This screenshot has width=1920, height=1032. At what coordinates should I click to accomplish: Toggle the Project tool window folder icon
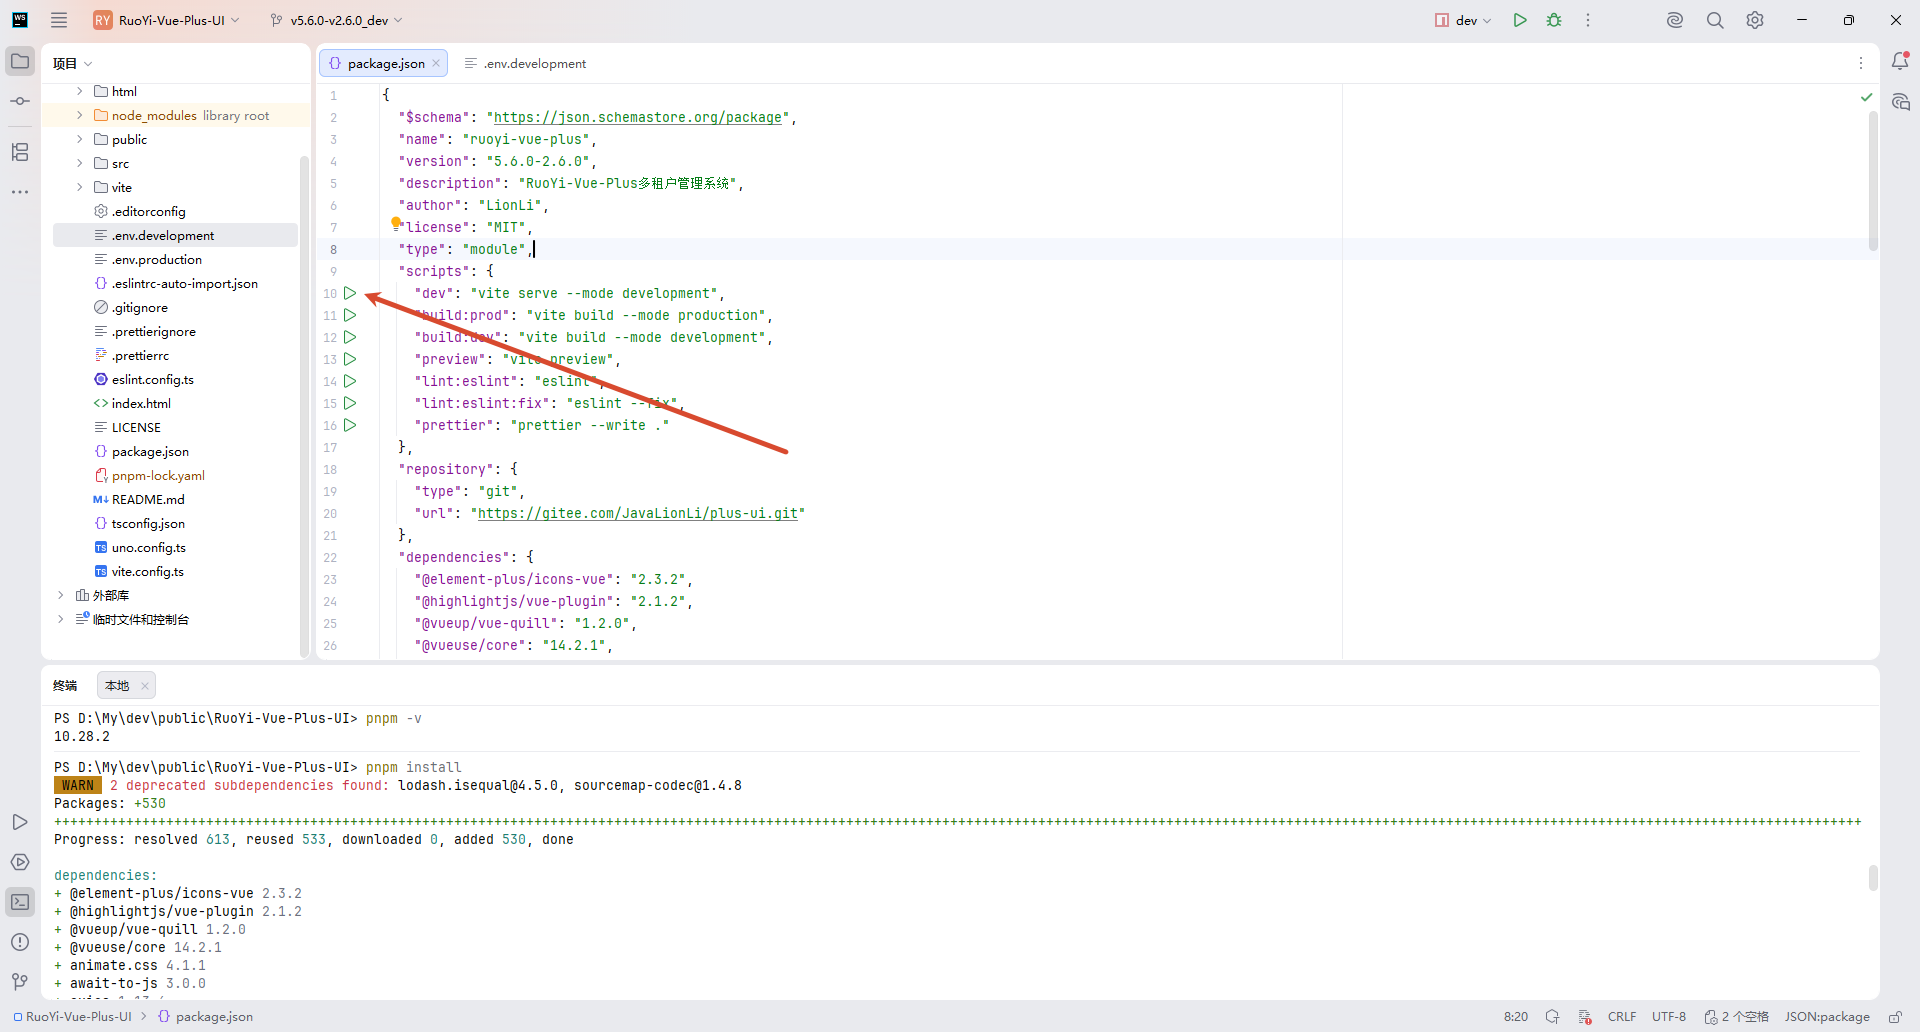(x=20, y=61)
